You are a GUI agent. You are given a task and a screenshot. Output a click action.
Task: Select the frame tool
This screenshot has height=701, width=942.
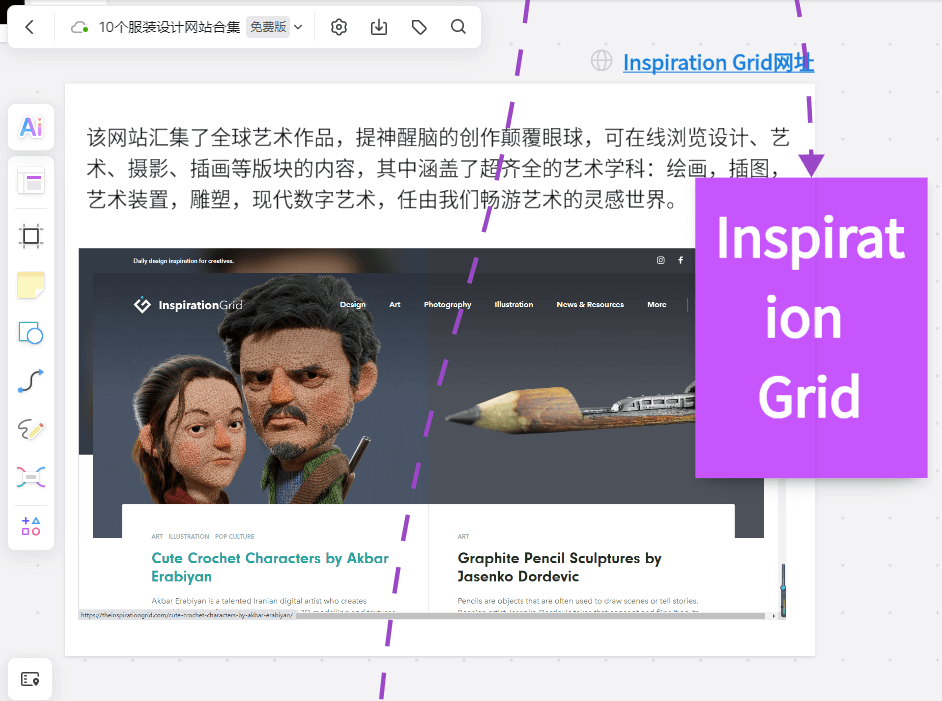click(x=31, y=236)
